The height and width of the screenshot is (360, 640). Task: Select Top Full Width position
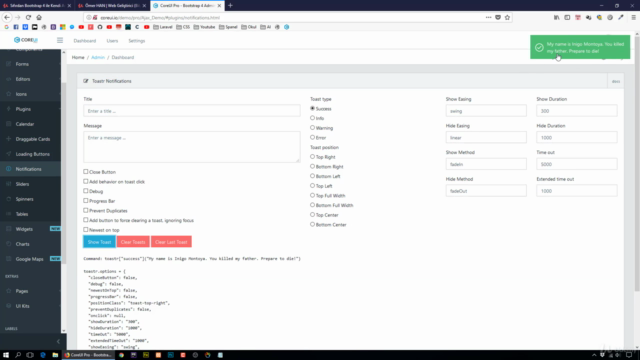[x=313, y=196]
